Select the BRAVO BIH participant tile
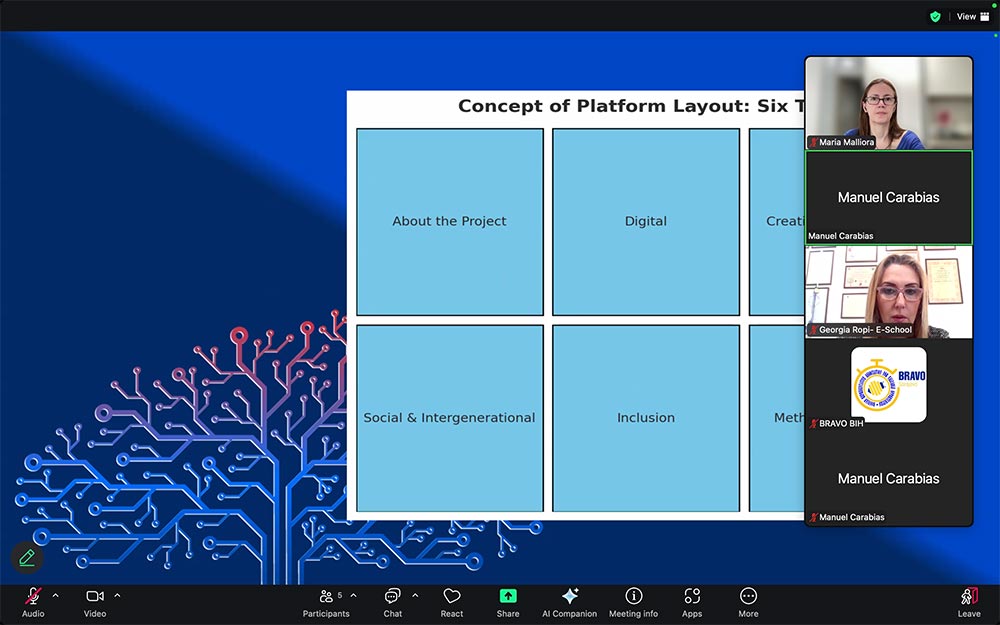1000x625 pixels. click(x=888, y=385)
